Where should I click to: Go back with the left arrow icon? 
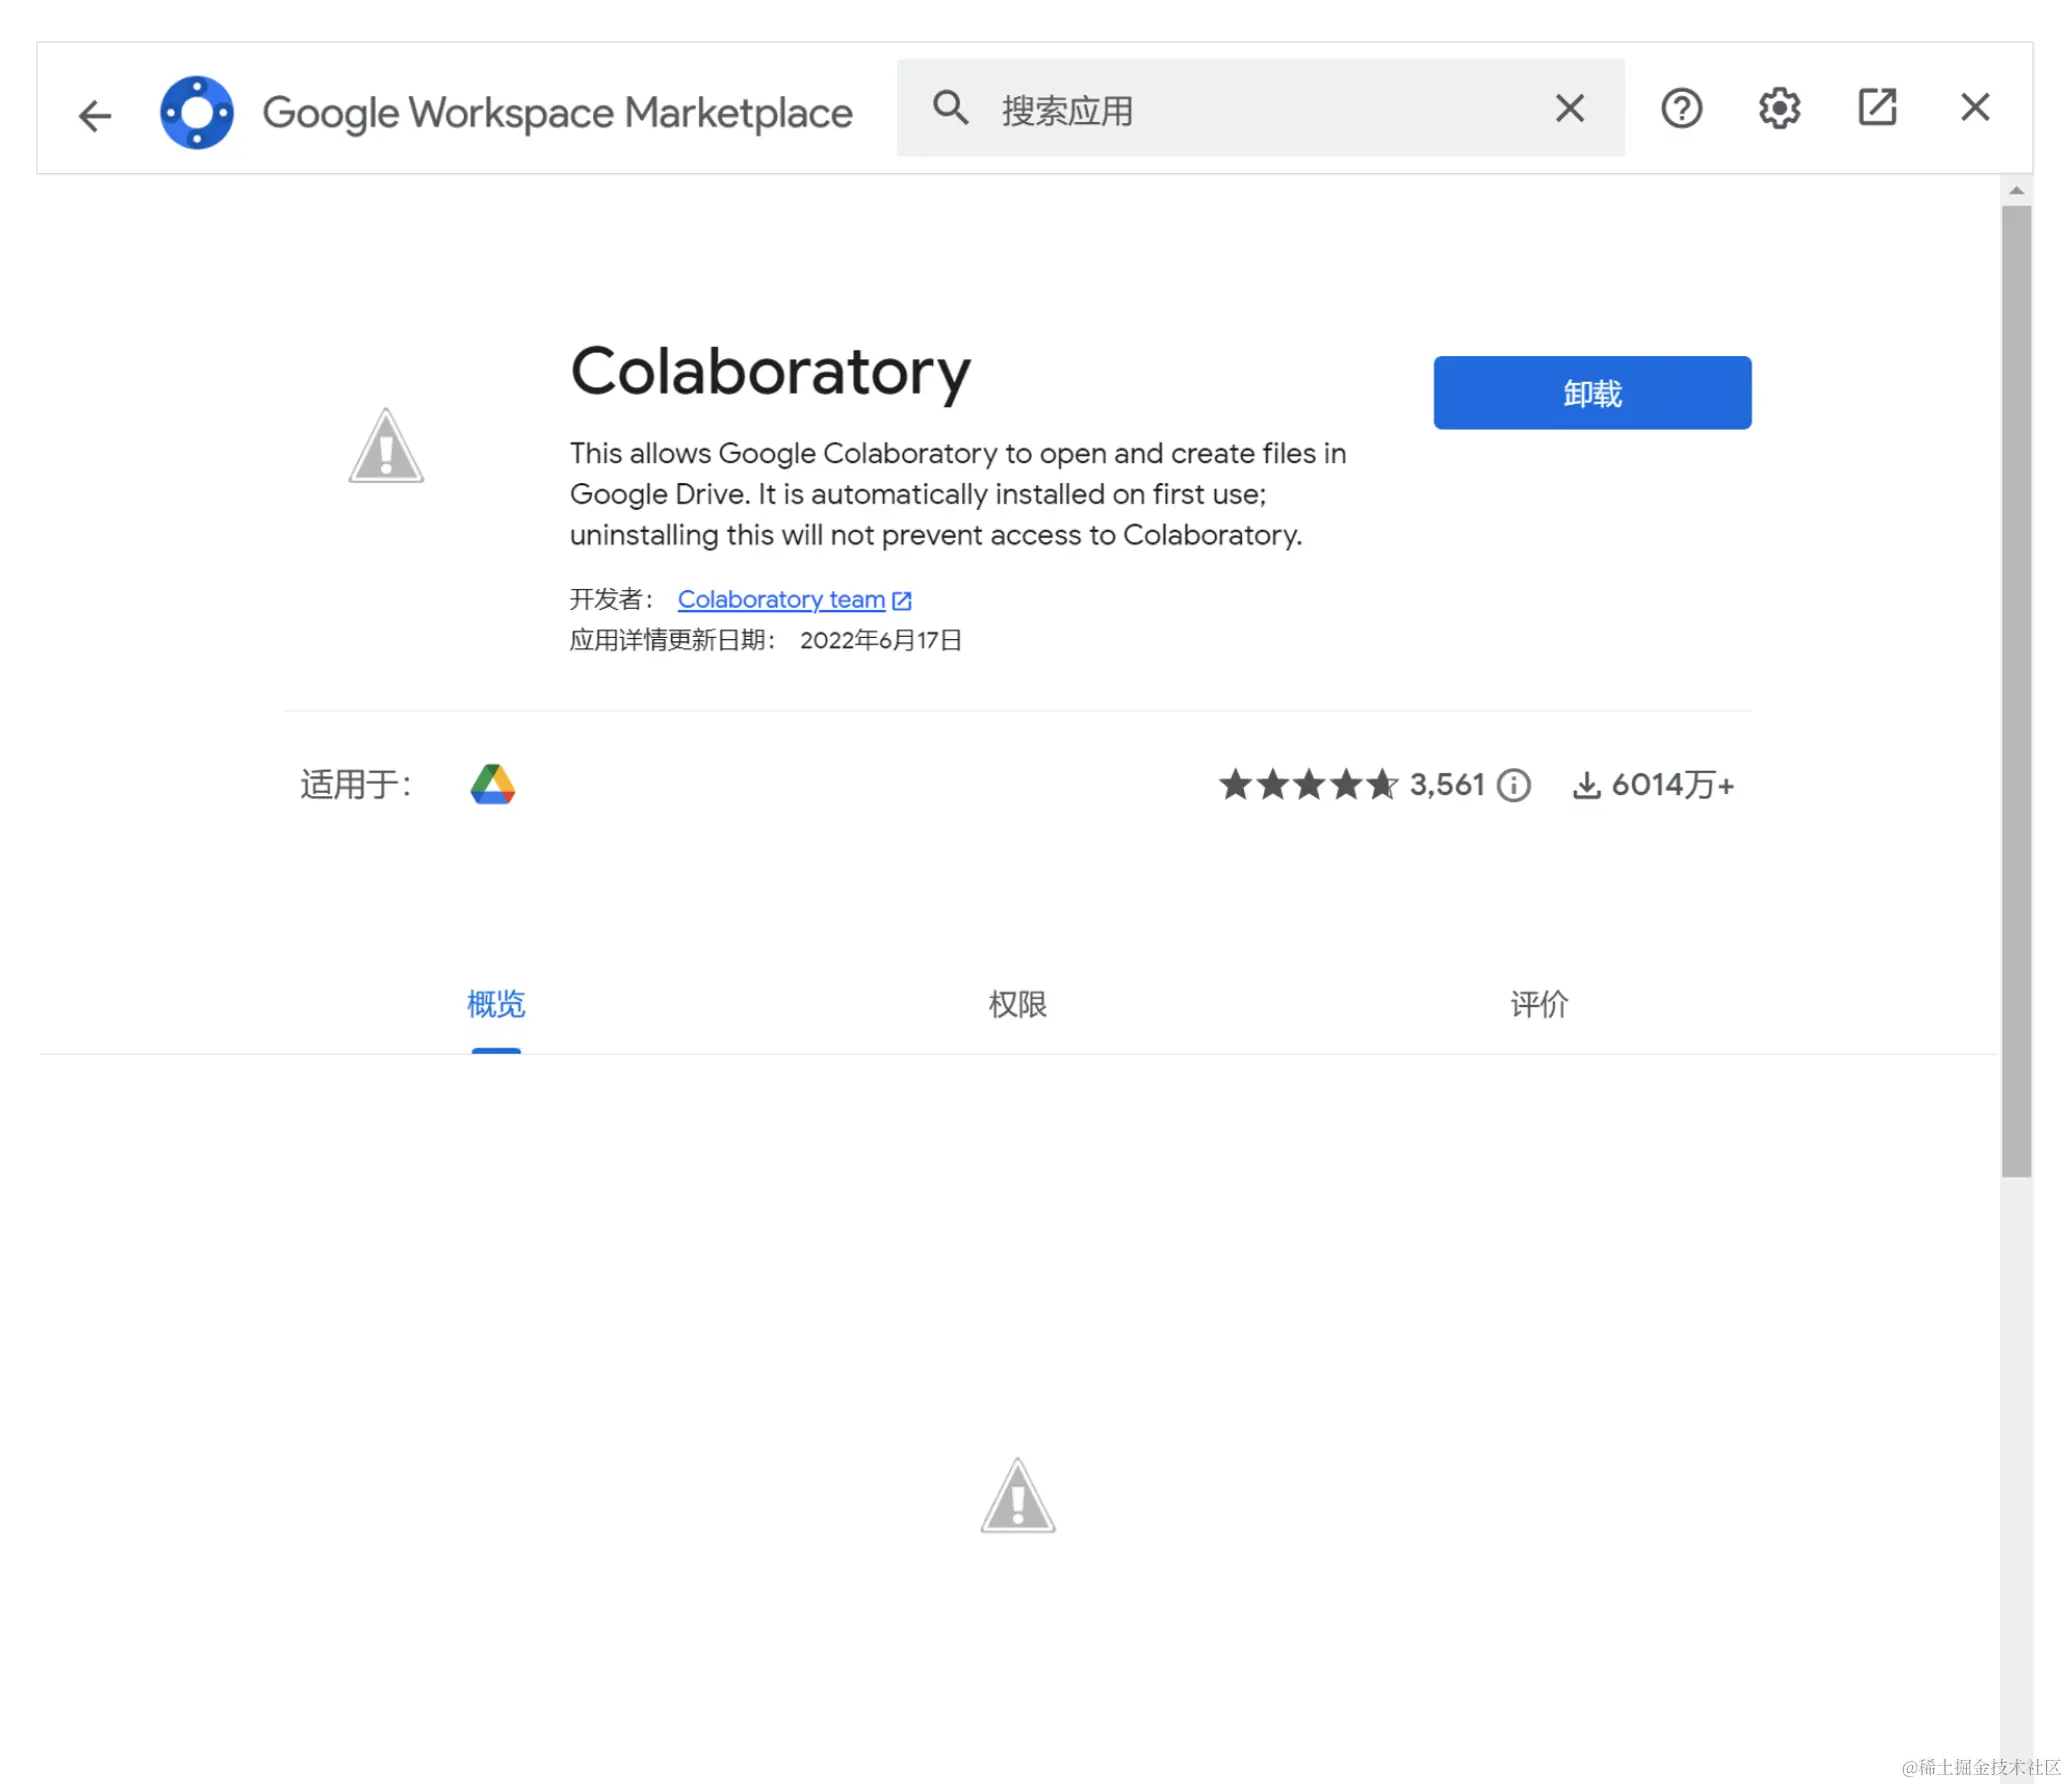(95, 115)
